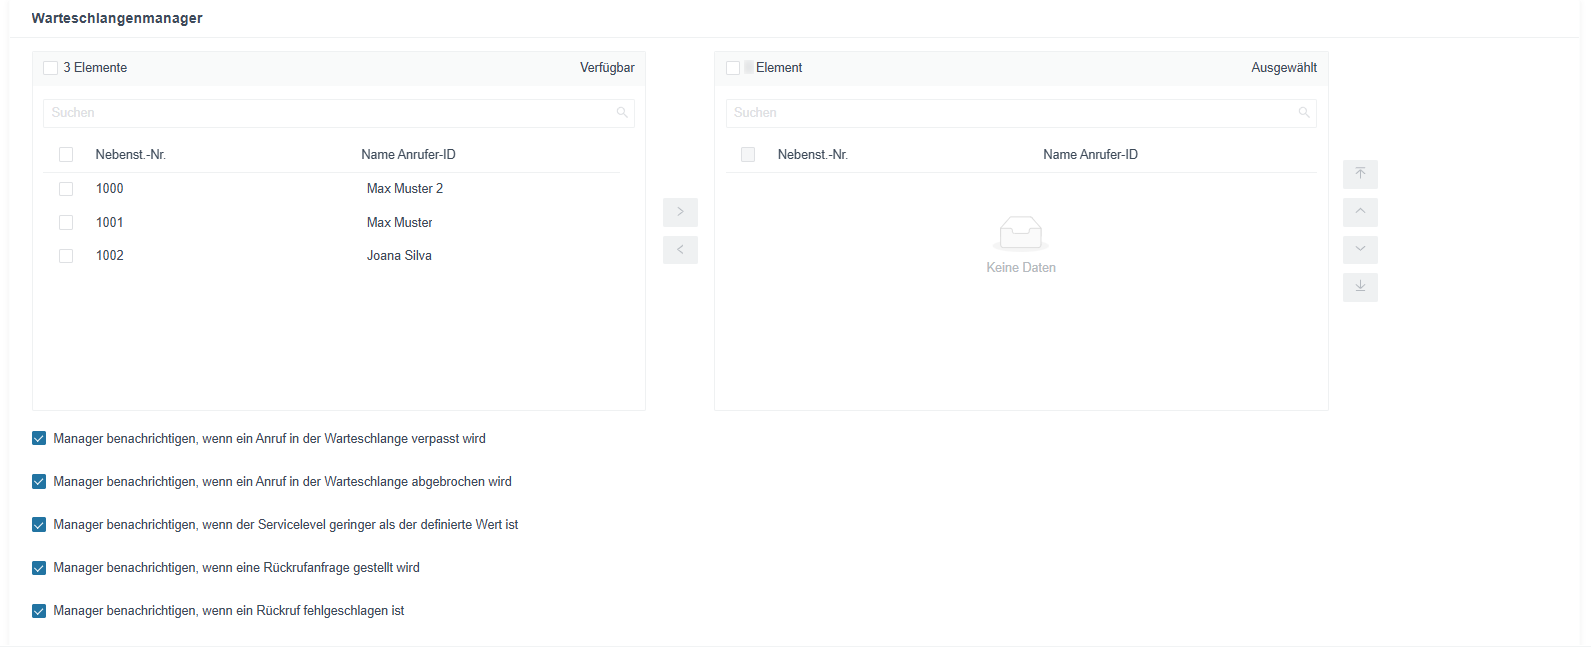Uncheck notify when Rückrufanfrage gestellt wird
The image size is (1591, 649).
pyautogui.click(x=39, y=568)
